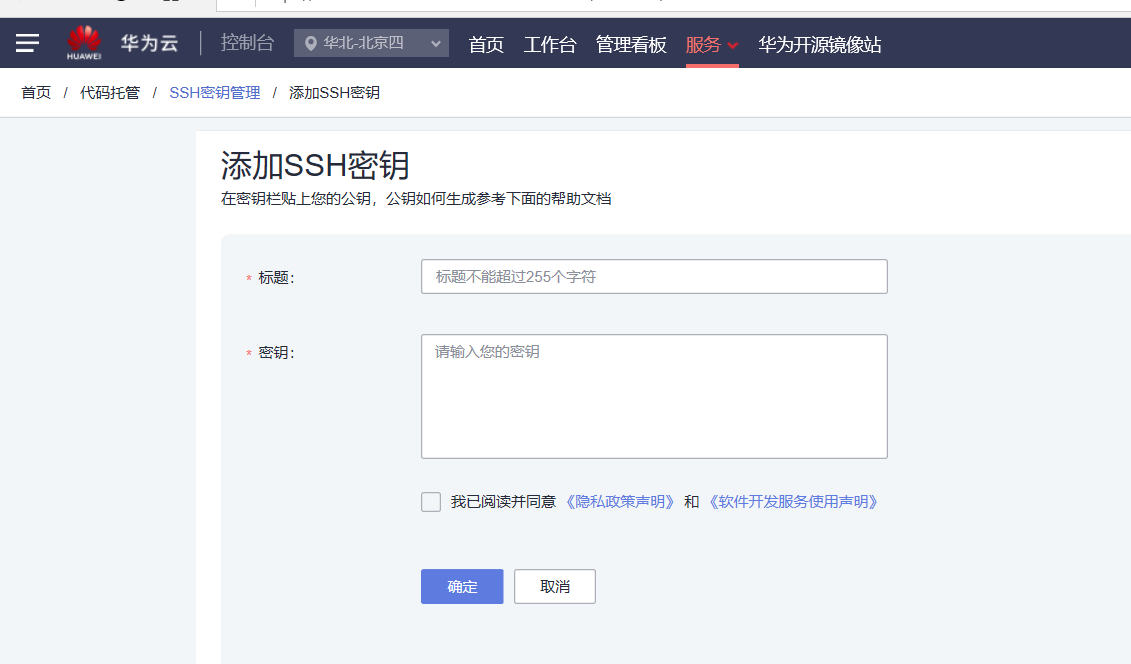The image size is (1131, 664).
Task: Click the 密钥 key textarea
Action: [x=653, y=396]
